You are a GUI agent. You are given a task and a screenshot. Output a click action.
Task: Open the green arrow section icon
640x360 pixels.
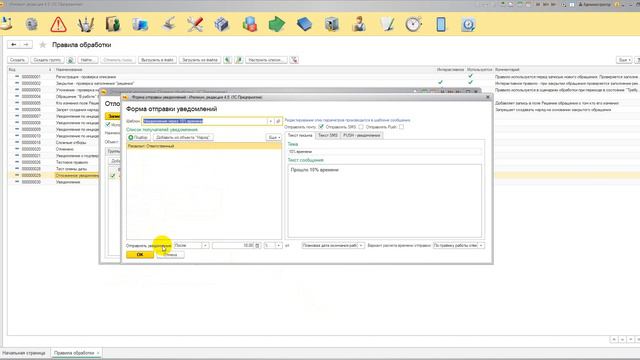[x=277, y=24]
